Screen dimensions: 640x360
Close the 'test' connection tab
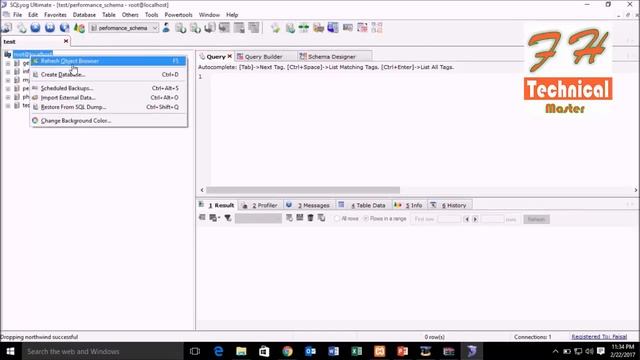pyautogui.click(x=66, y=41)
